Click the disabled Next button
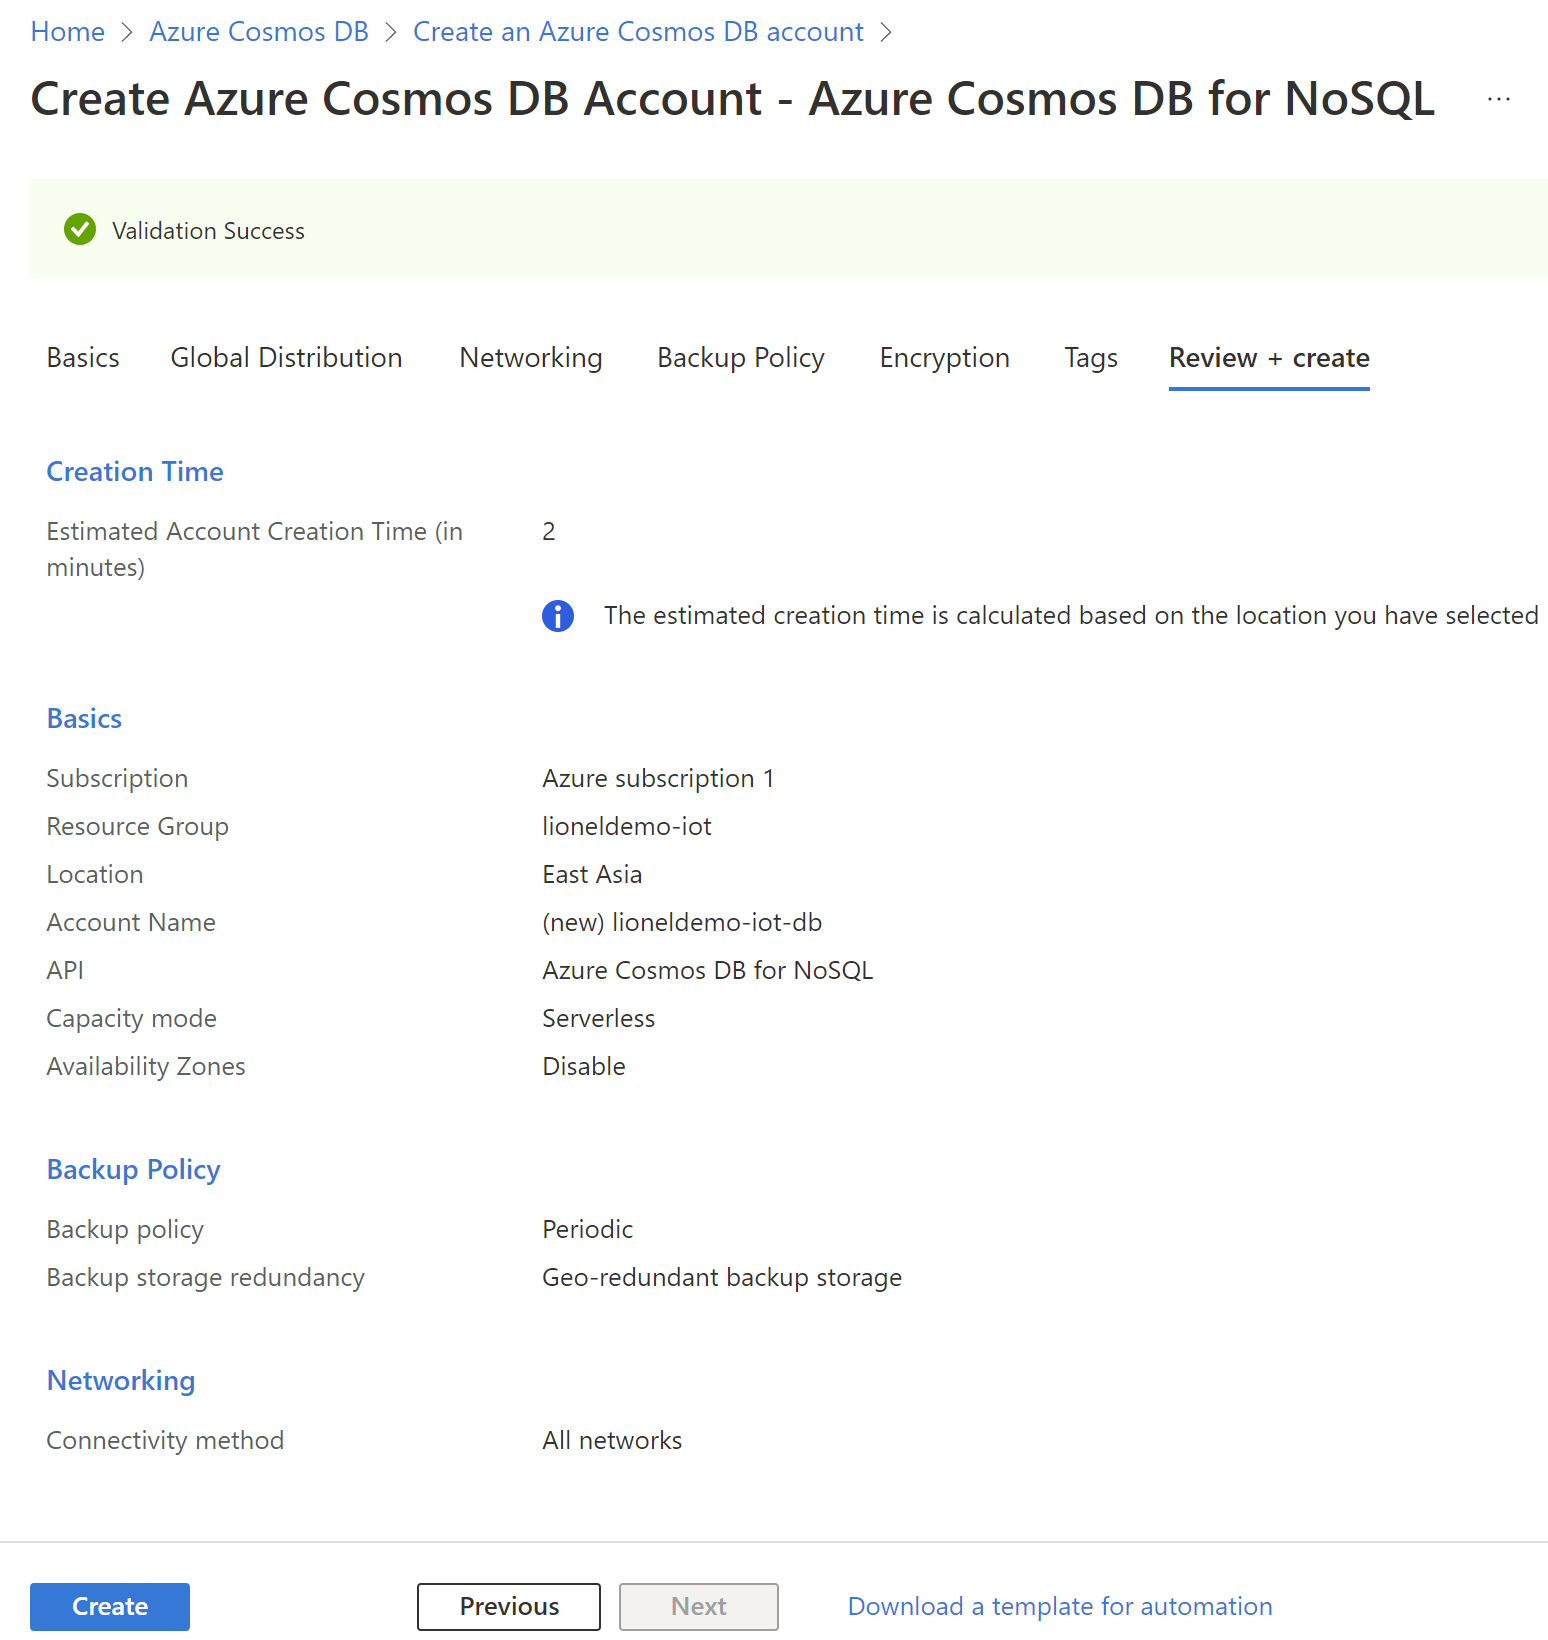 pyautogui.click(x=699, y=1606)
